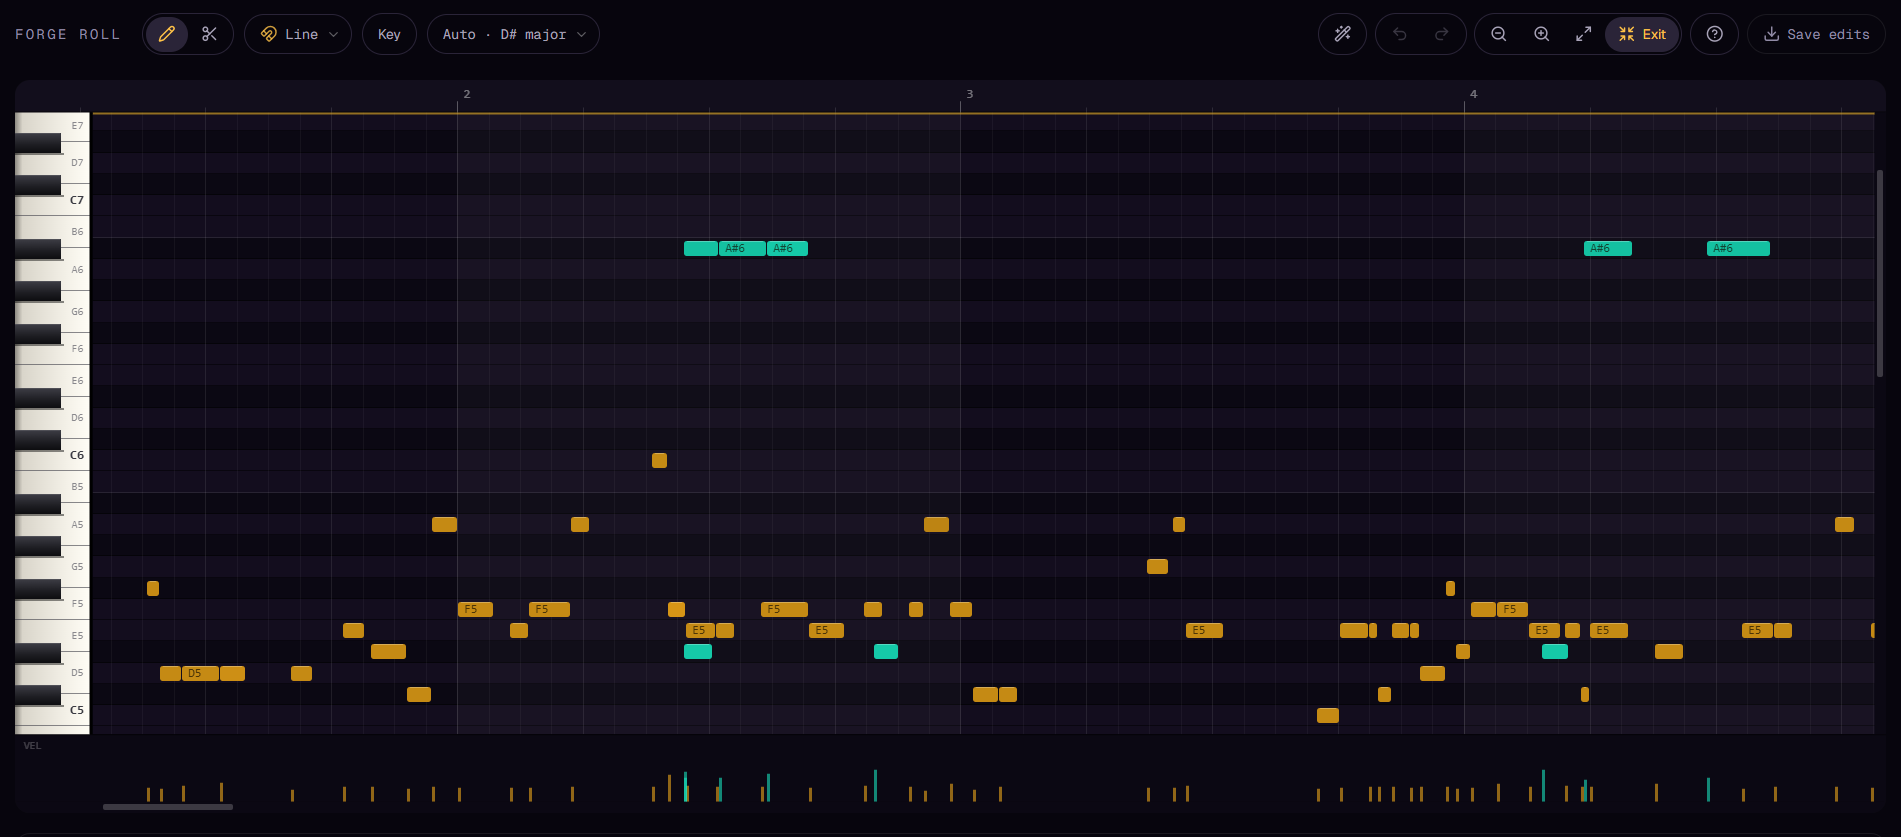Select the D5 labeled note

point(200,673)
